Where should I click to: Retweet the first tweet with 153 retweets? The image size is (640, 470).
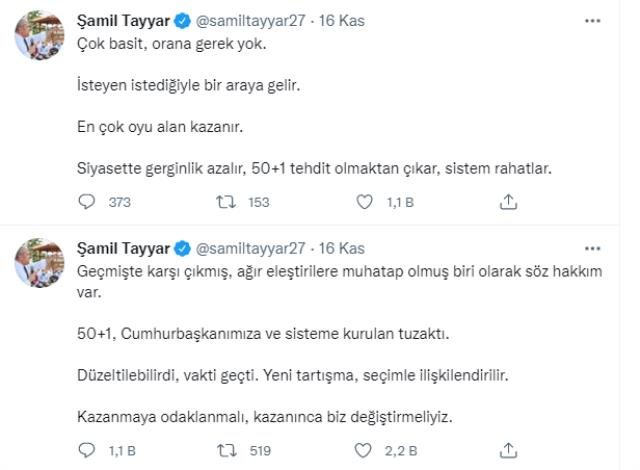226,202
